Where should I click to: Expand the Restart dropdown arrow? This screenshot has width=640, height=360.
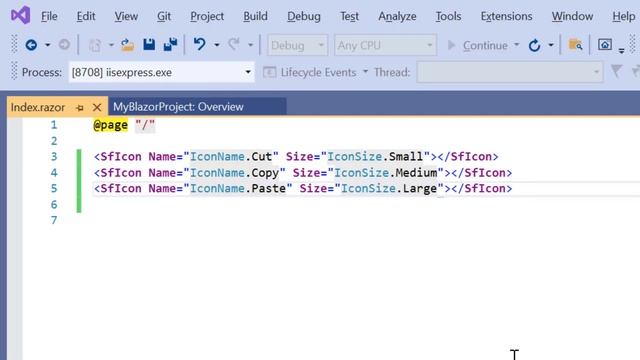551,45
